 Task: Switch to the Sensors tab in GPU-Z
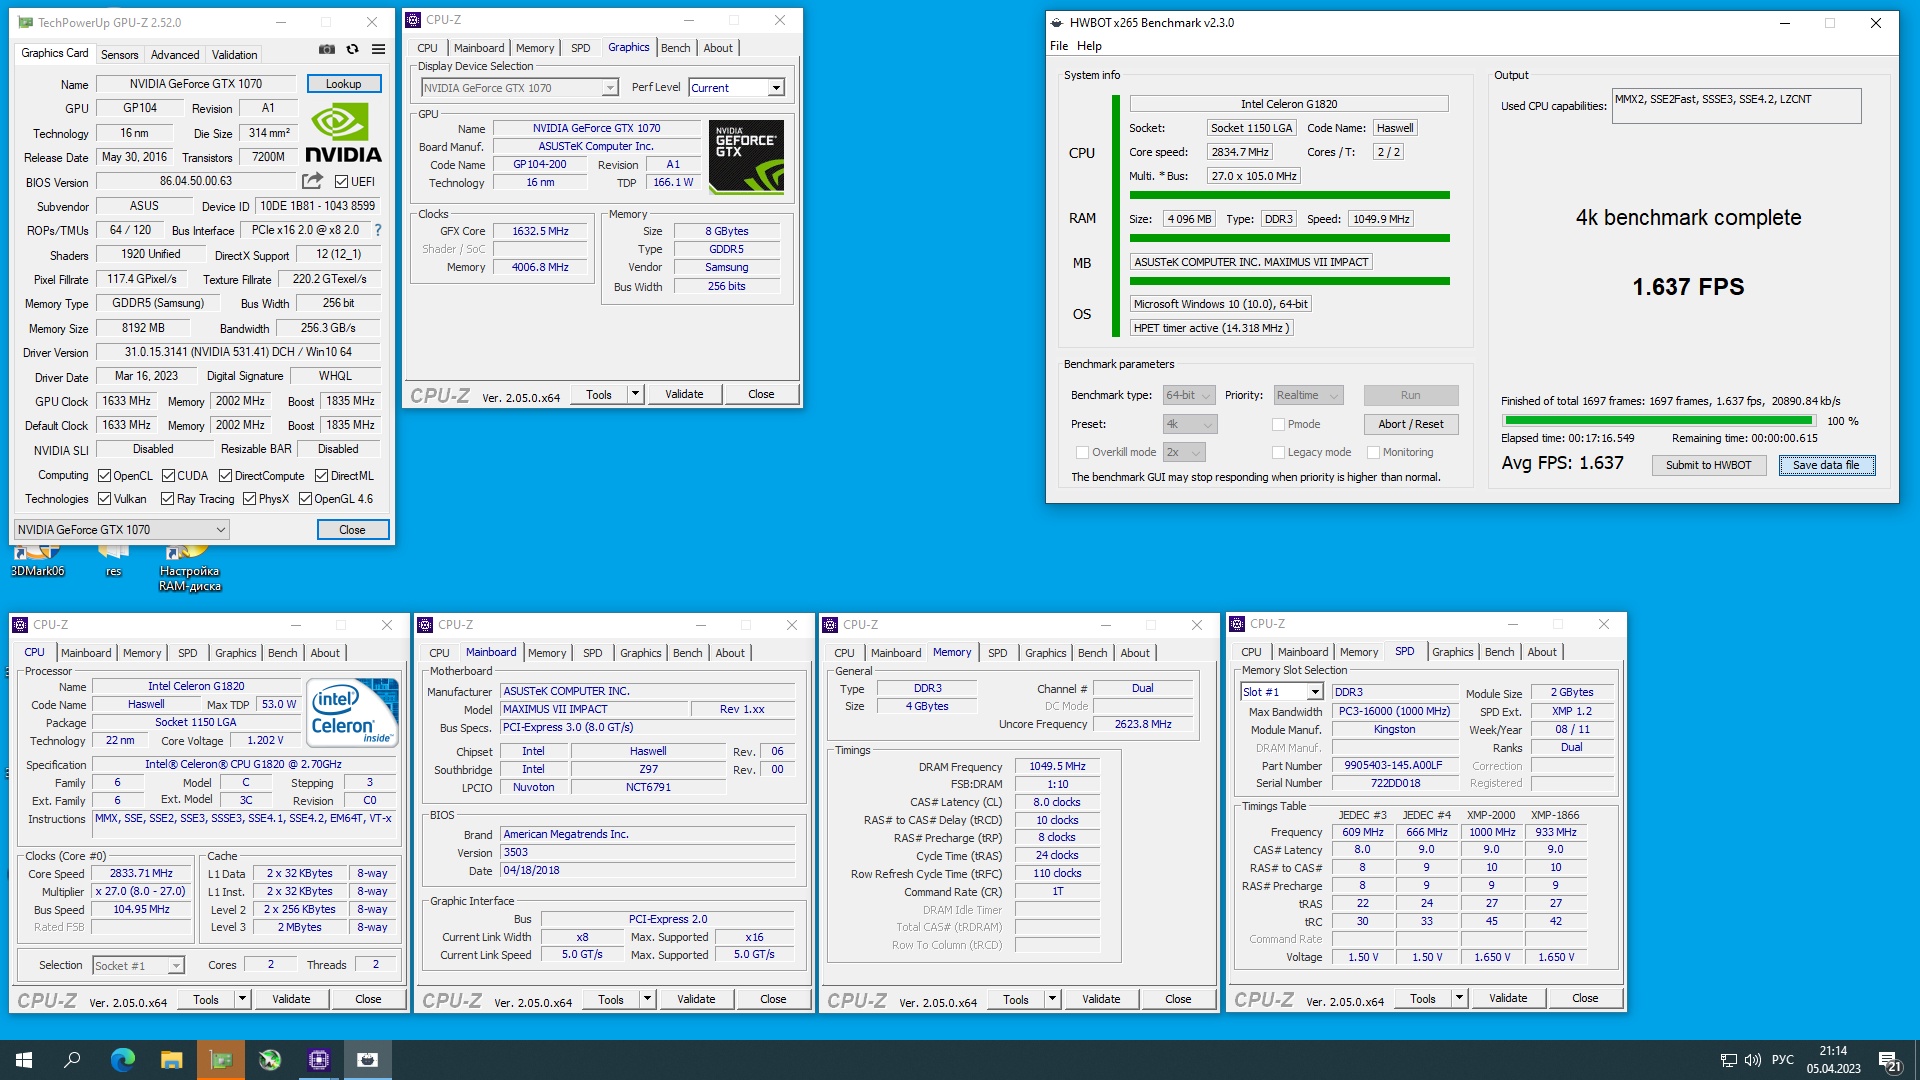tap(119, 55)
